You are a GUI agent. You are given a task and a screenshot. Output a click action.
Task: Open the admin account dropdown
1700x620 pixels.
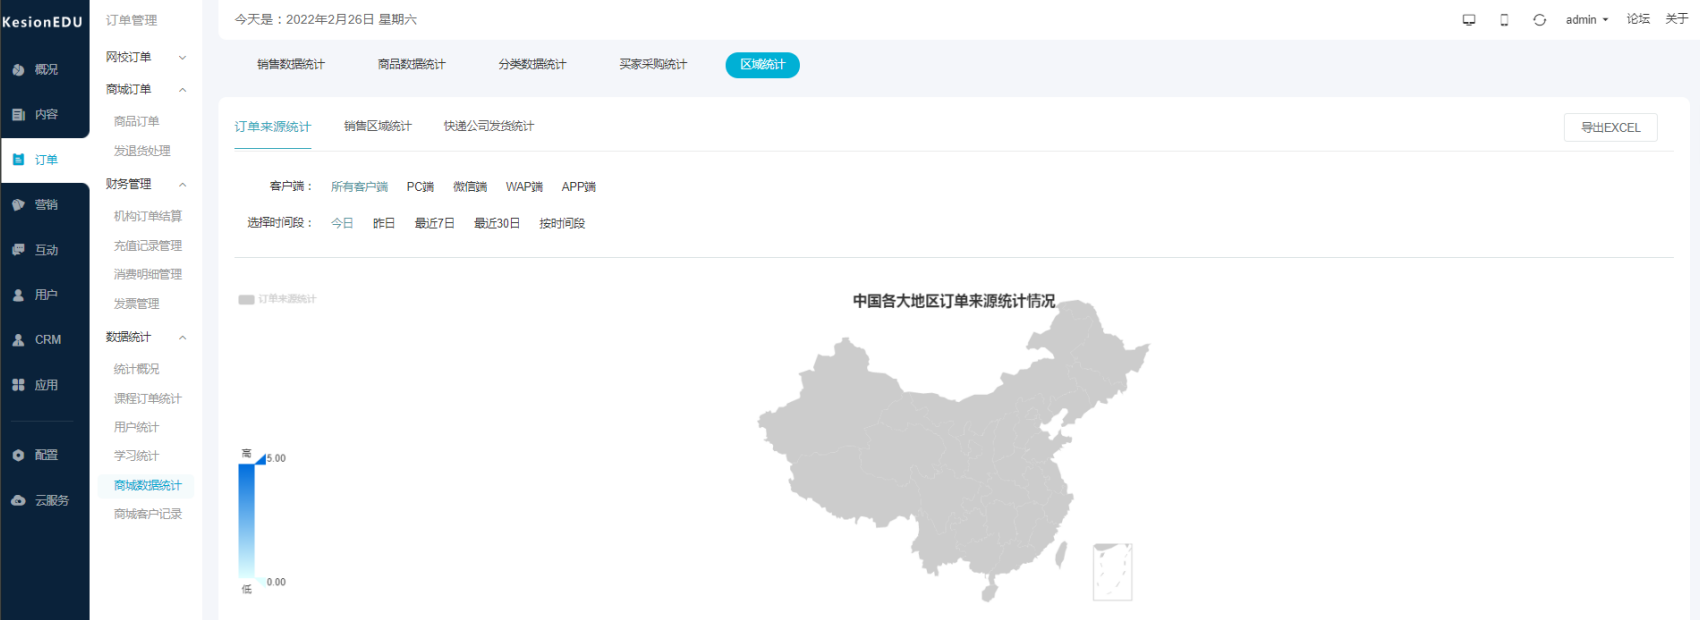(1587, 20)
